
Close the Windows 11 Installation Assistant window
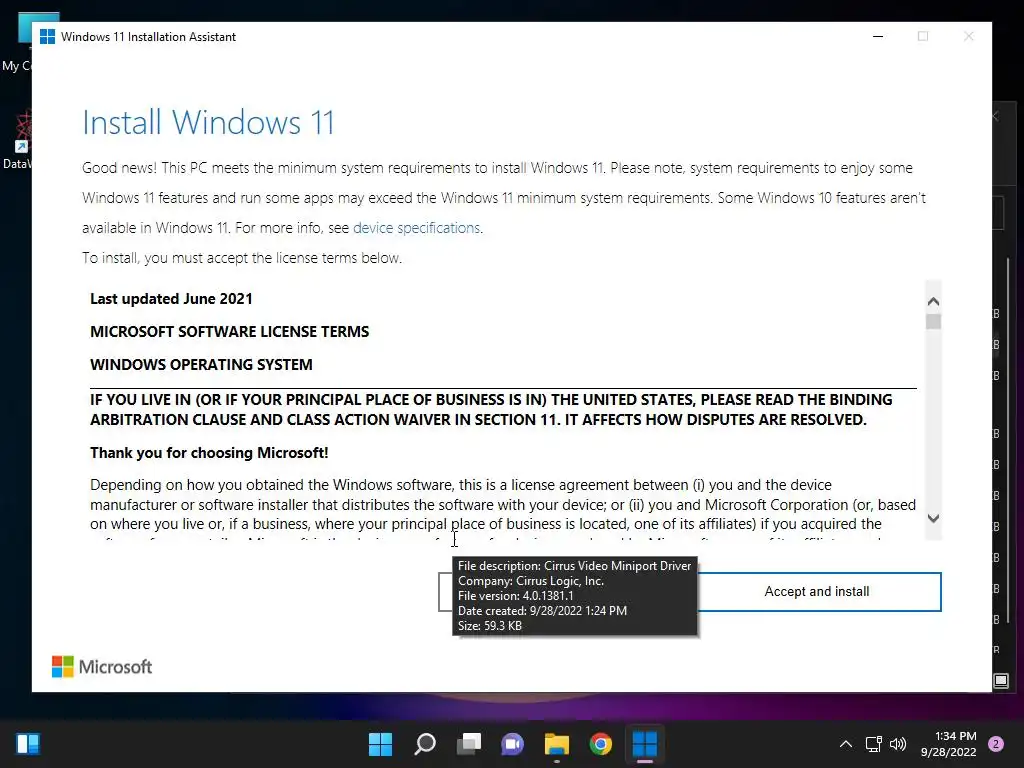(968, 37)
